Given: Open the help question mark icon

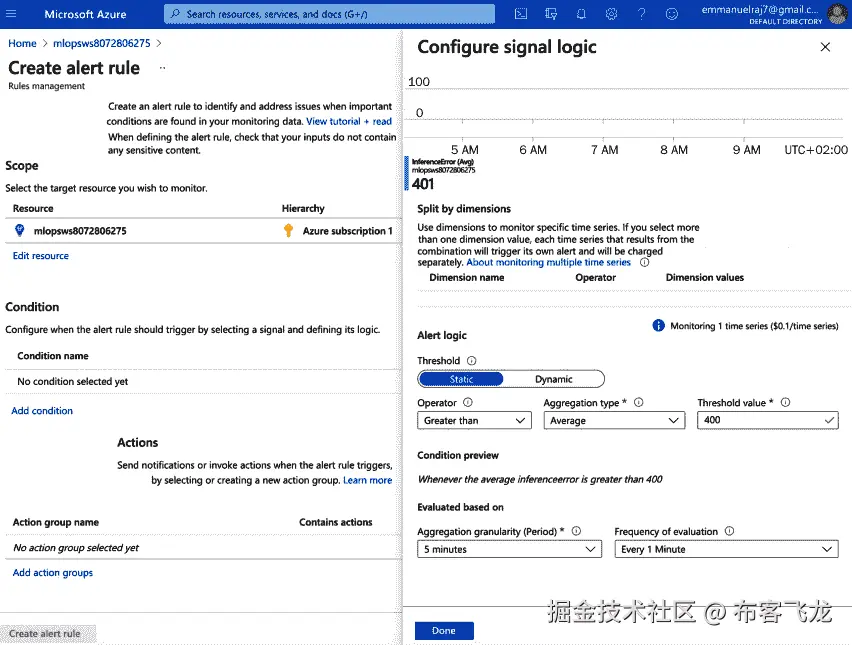Looking at the screenshot, I should 642,14.
